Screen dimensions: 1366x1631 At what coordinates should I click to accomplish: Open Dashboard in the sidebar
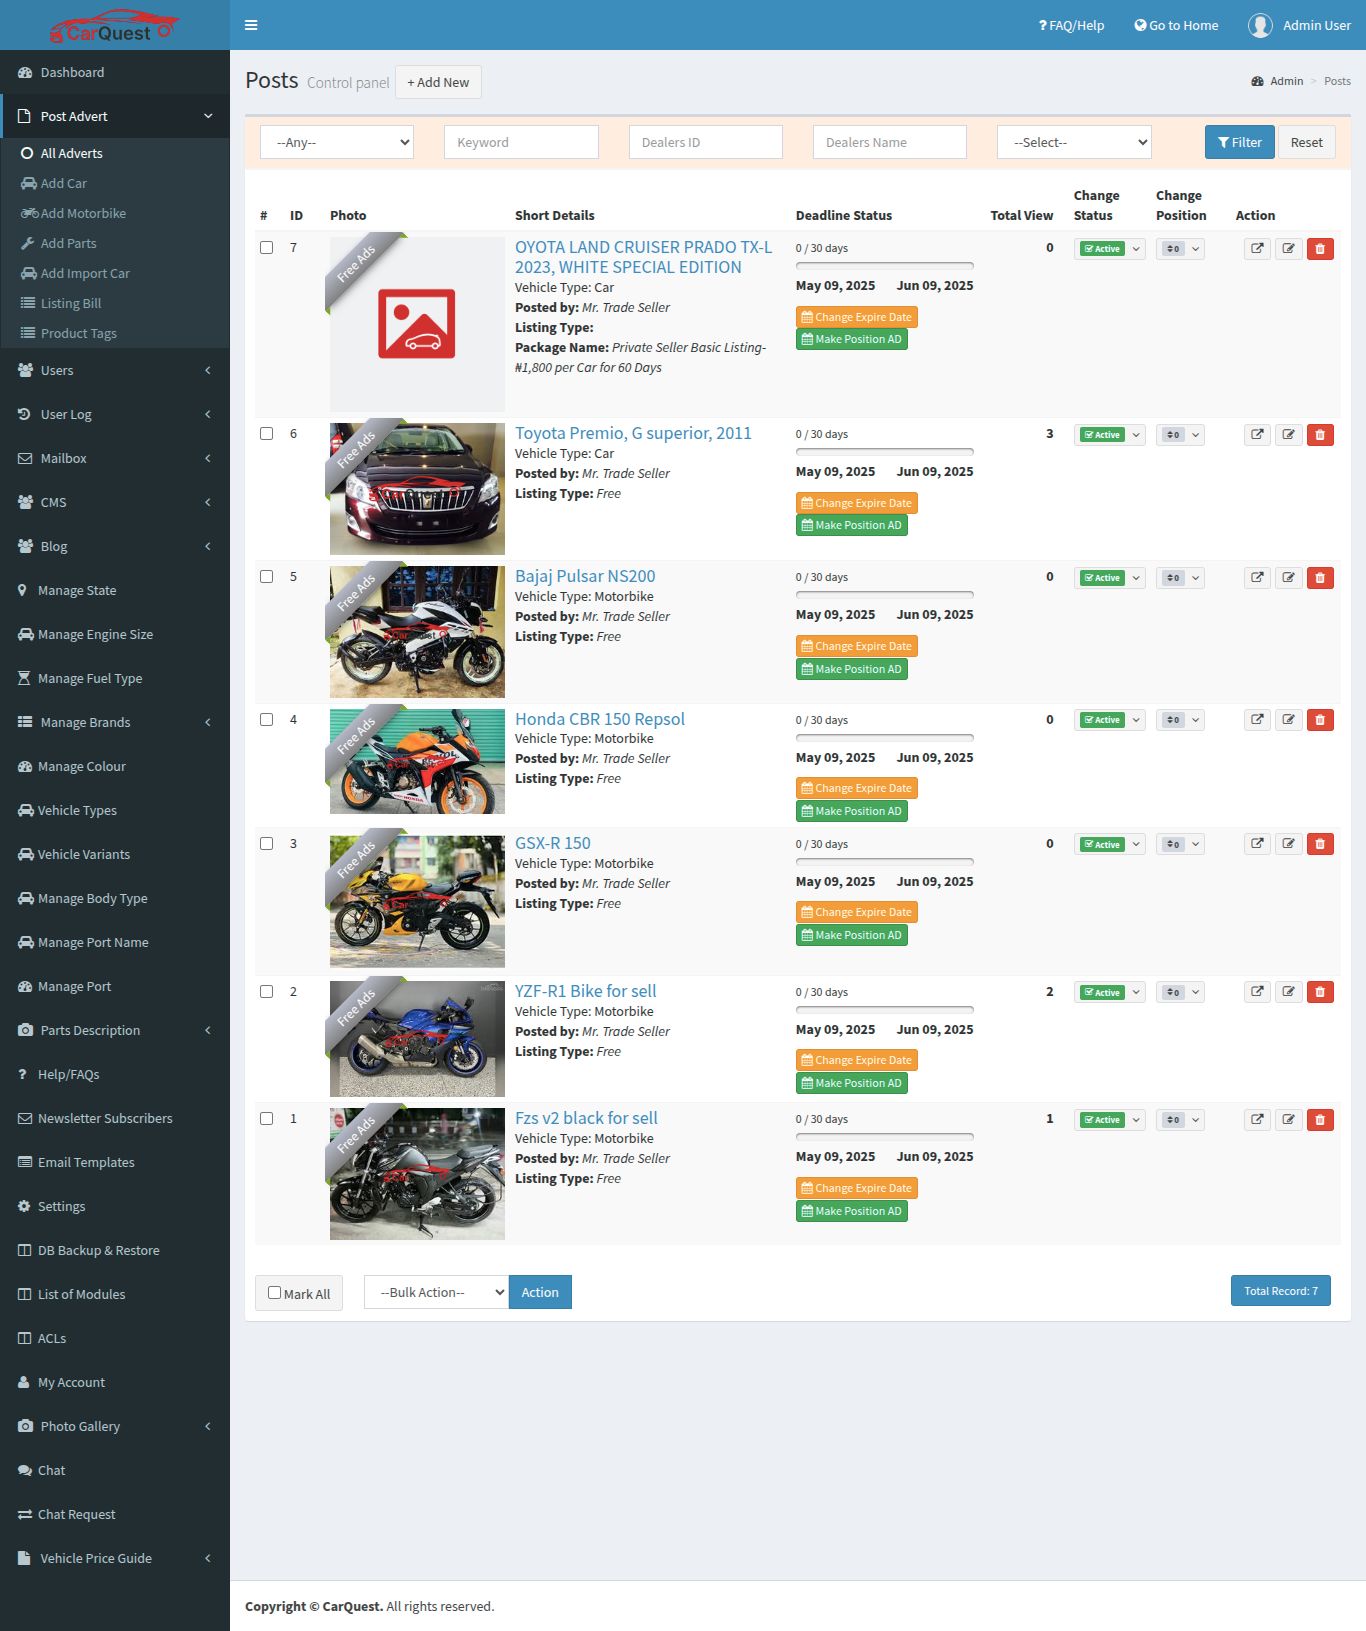(115, 72)
